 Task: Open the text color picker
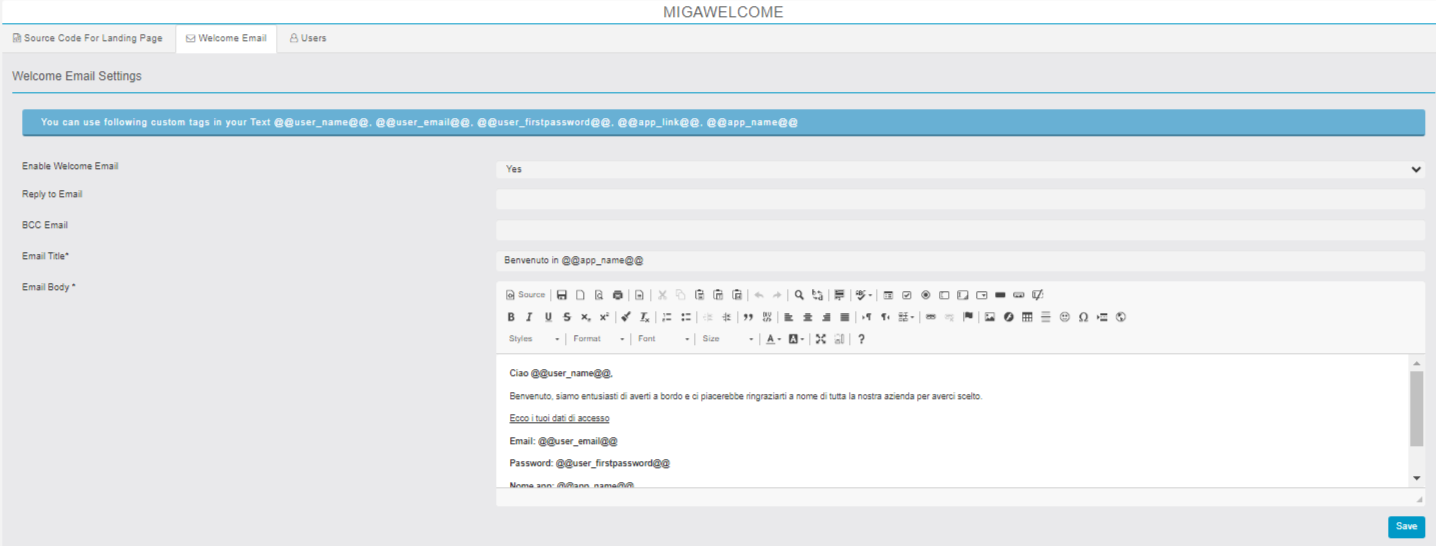(773, 339)
